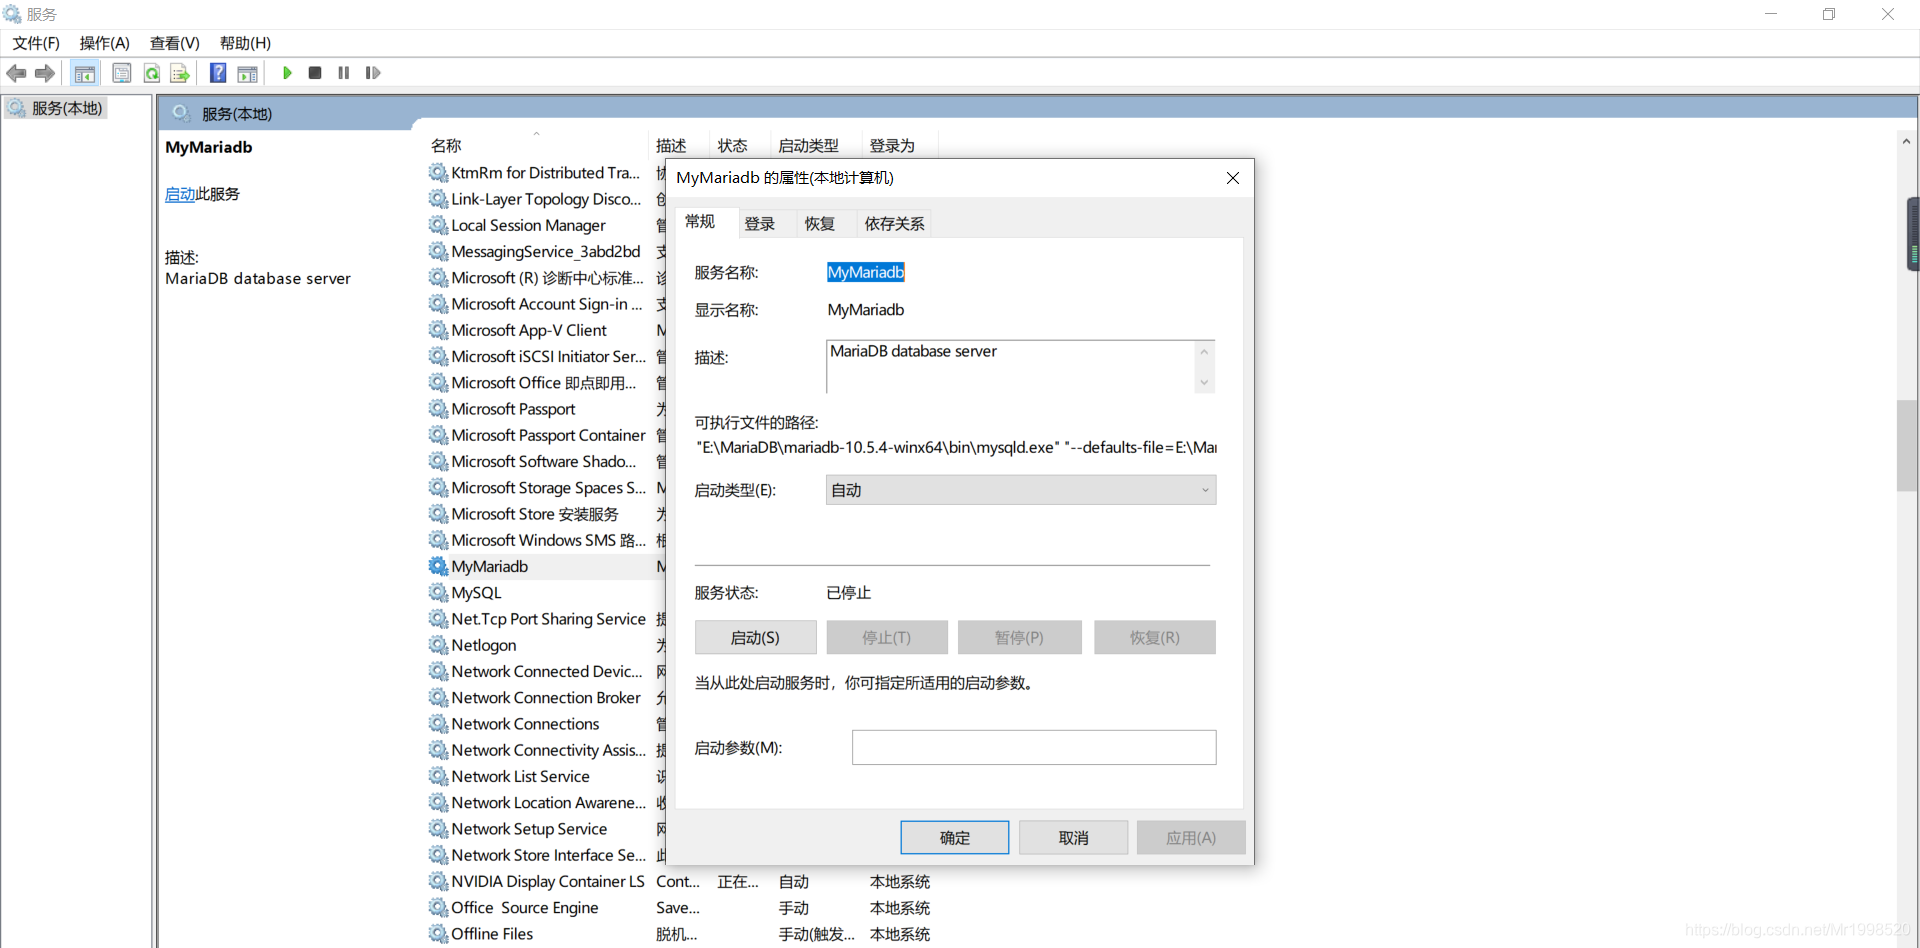Click the 启动参数(M) input field
The image size is (1920, 948).
(x=1034, y=747)
